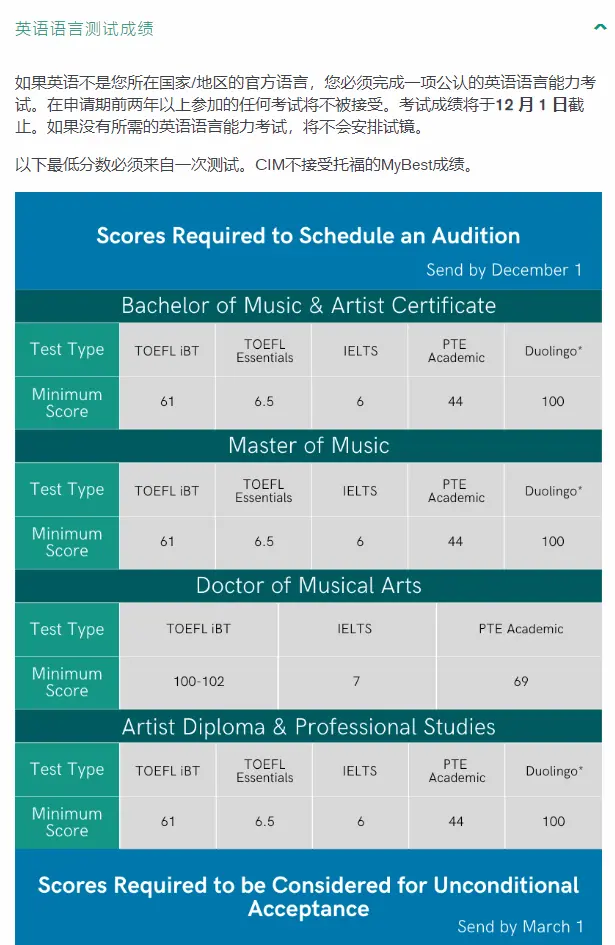
Task: Click the "Send by March 1" note
Action: (520, 927)
